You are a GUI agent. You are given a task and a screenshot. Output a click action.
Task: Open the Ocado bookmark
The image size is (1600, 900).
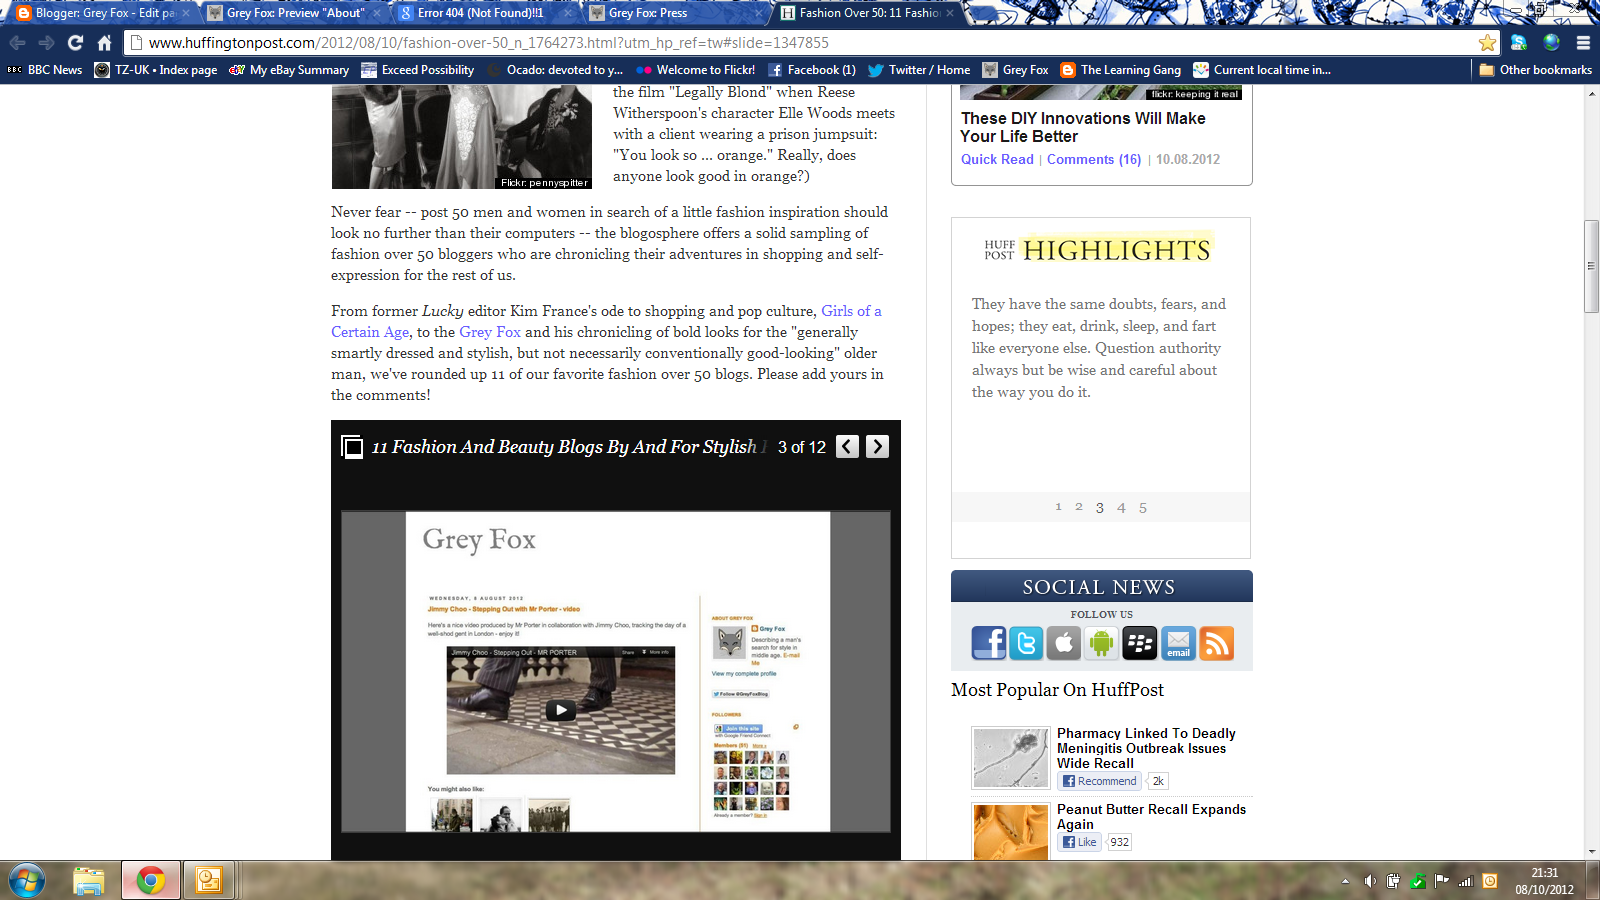coord(554,70)
